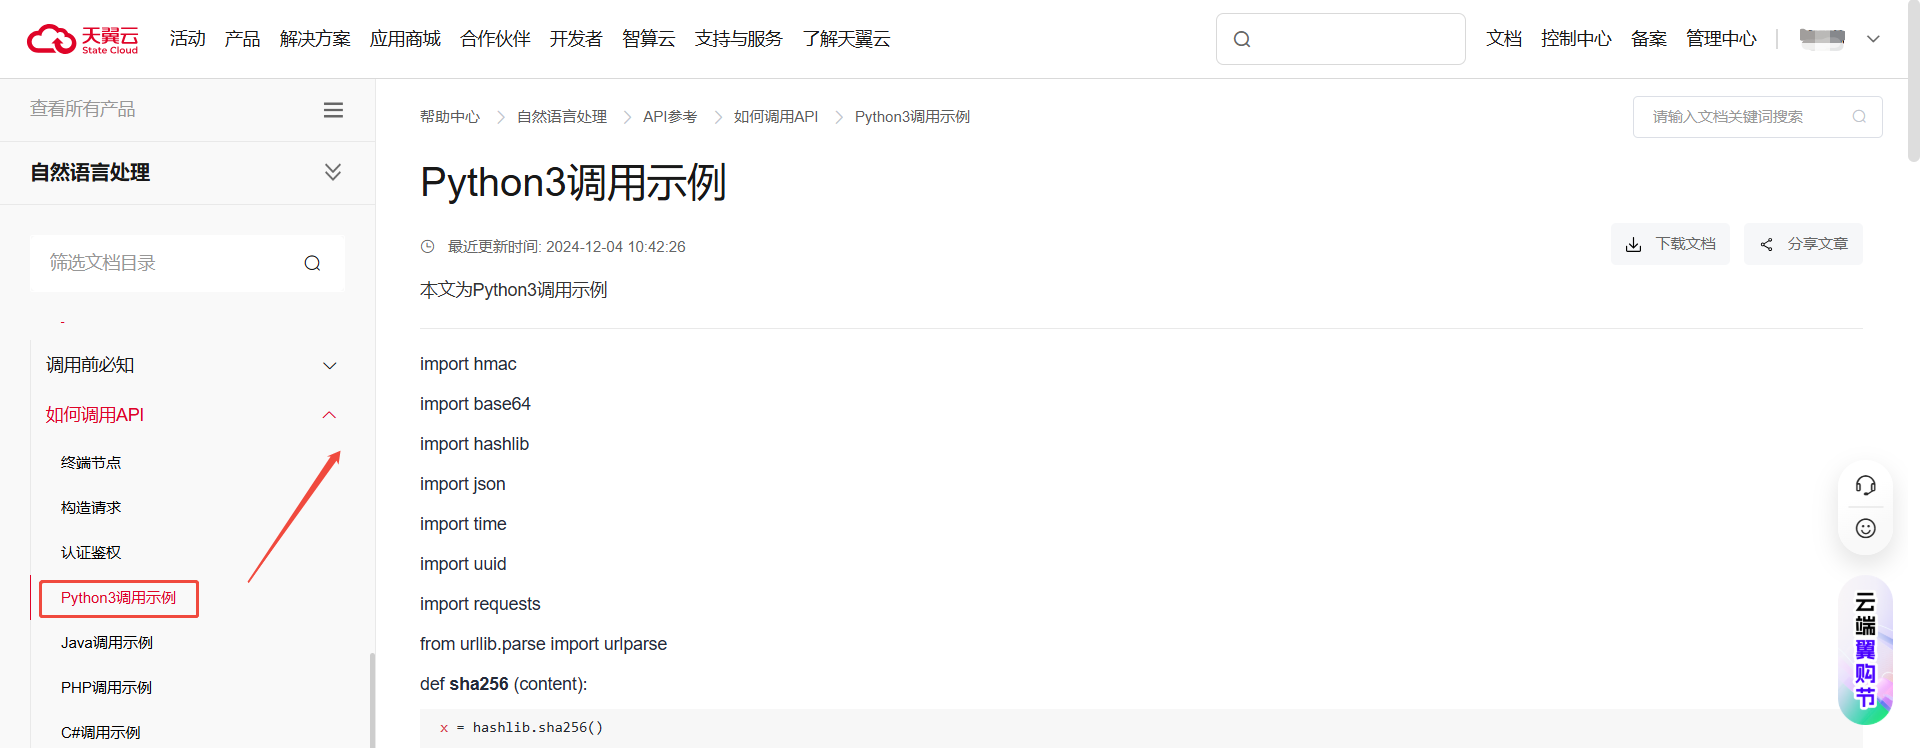The image size is (1920, 748).
Task: Click the blurred user avatar
Action: [x=1822, y=39]
